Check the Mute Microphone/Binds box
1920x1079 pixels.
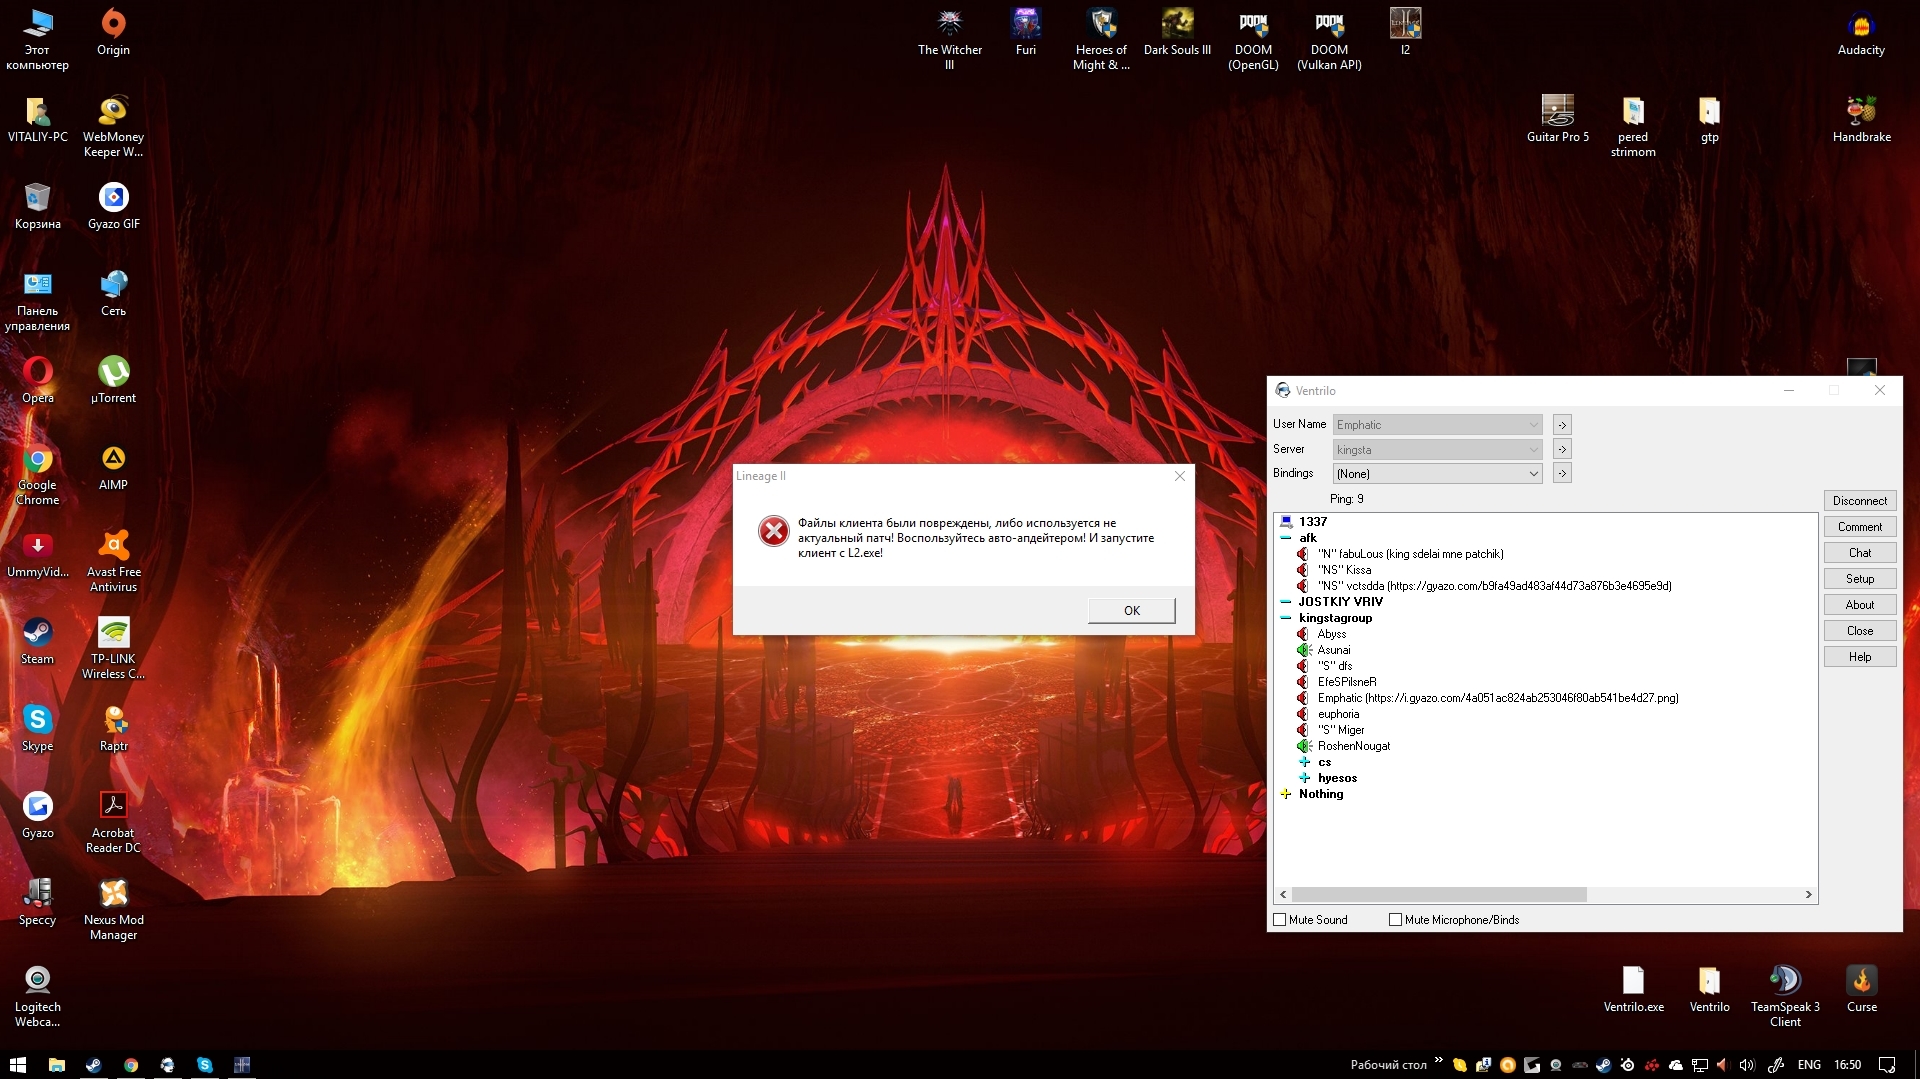1395,920
